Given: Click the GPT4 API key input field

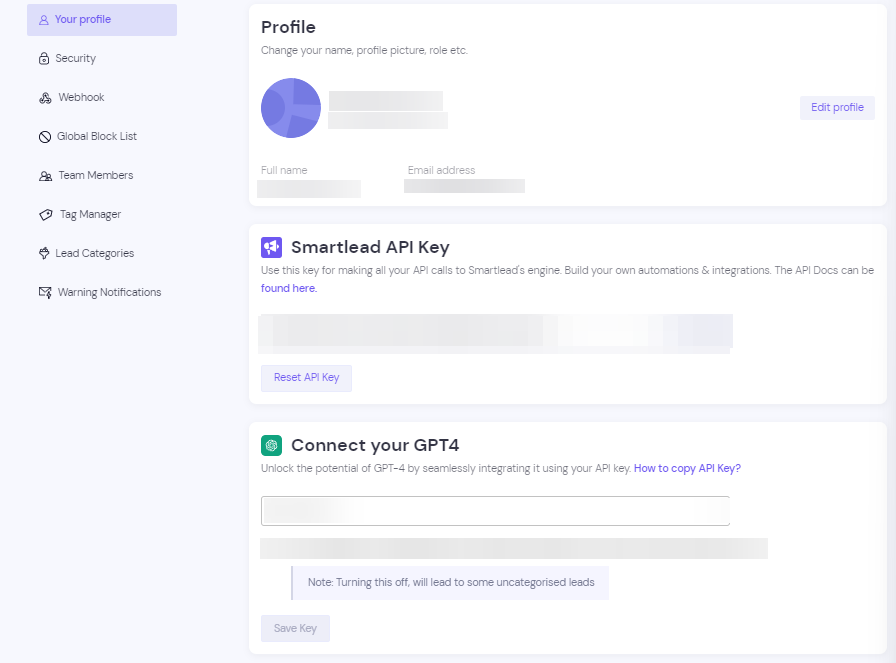Looking at the screenshot, I should 495,511.
